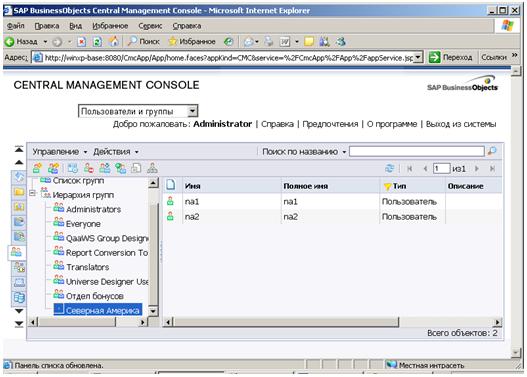The width and height of the screenshot is (527, 377).
Task: Click the table horizontal scrollbar right arrow
Action: (498, 323)
